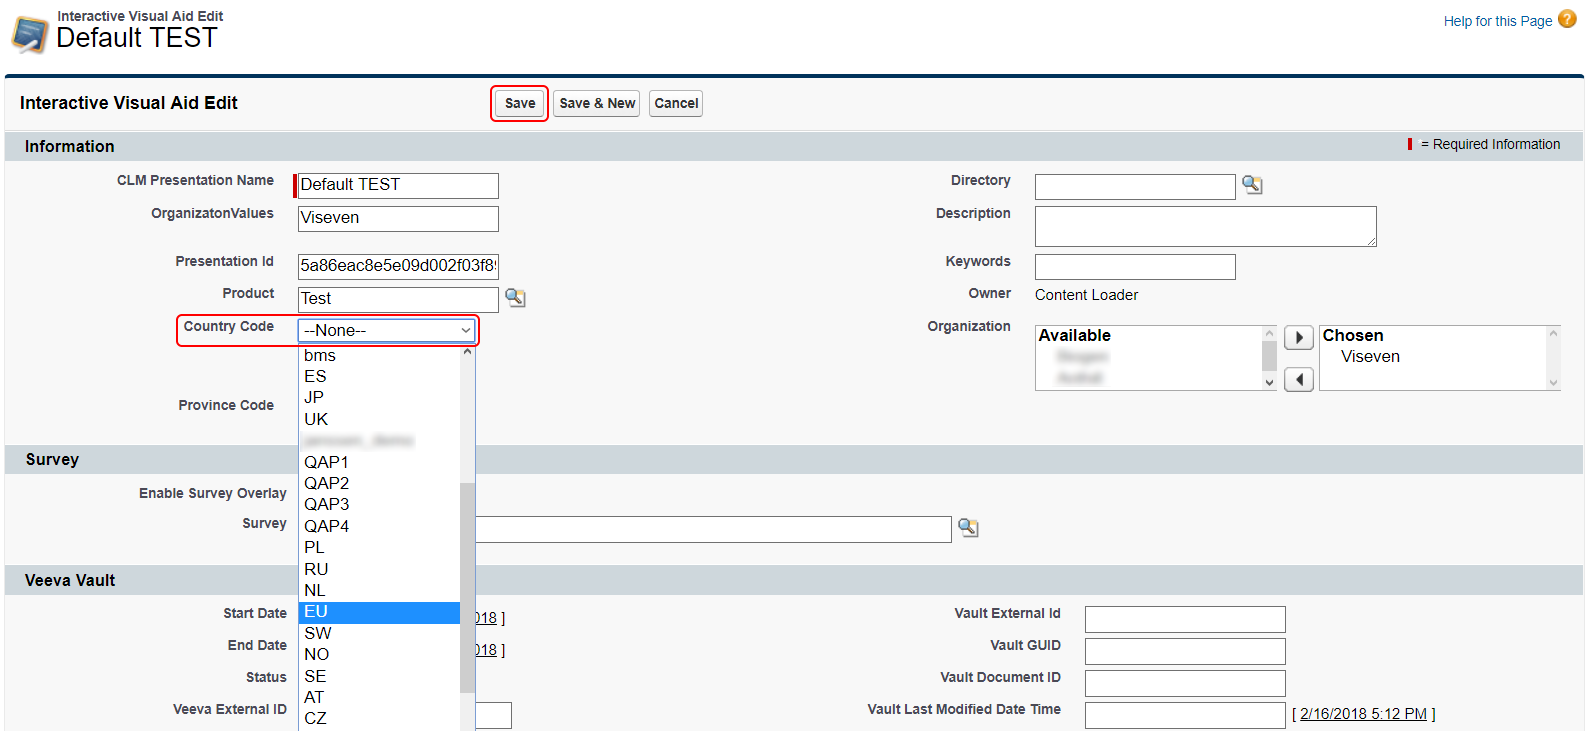1590x731 pixels.
Task: Click the 2/16/2018 5:12 PM date link
Action: click(1363, 714)
